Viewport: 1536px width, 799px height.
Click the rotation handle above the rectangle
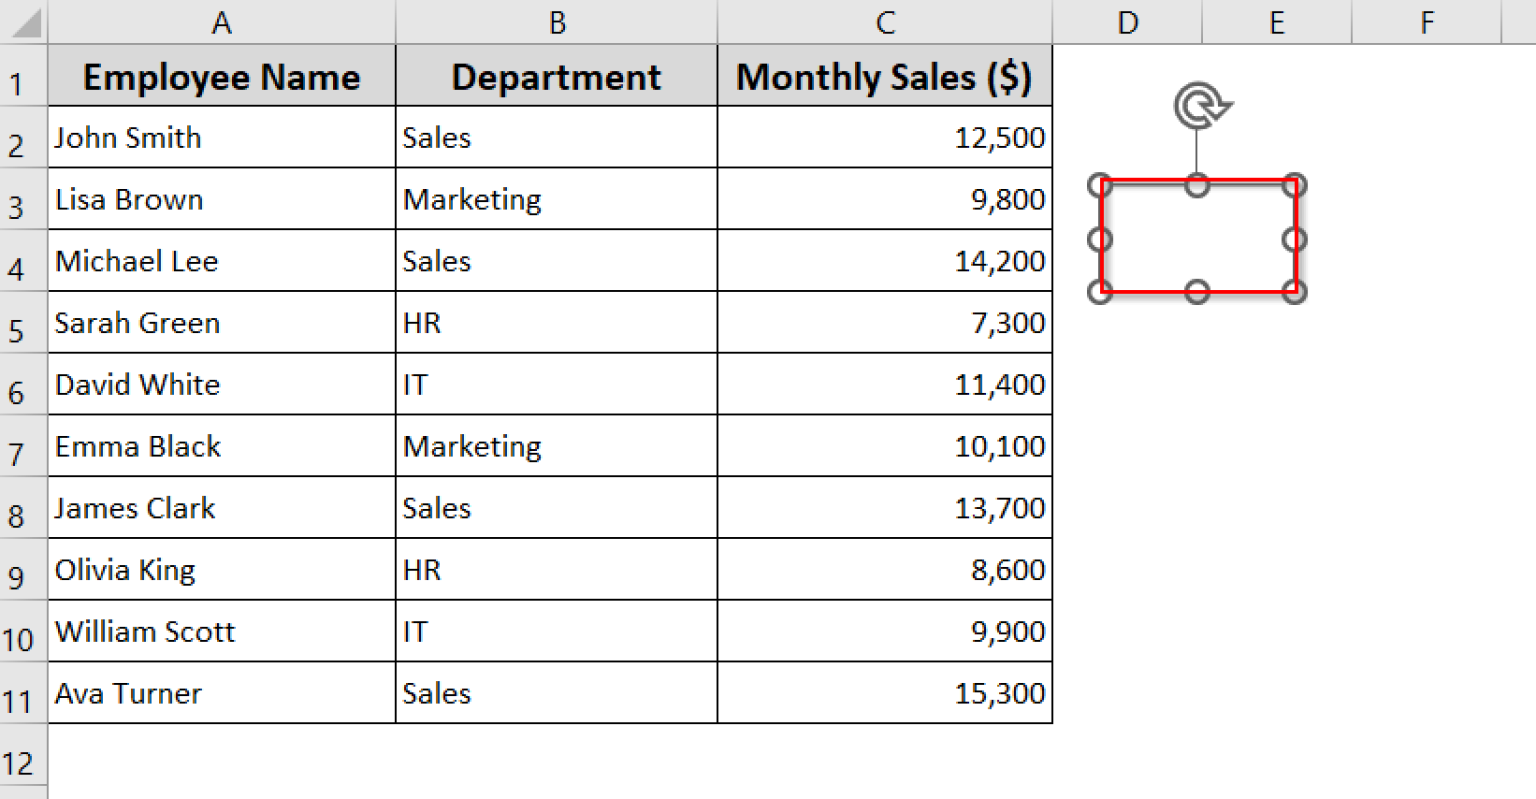point(1201,106)
